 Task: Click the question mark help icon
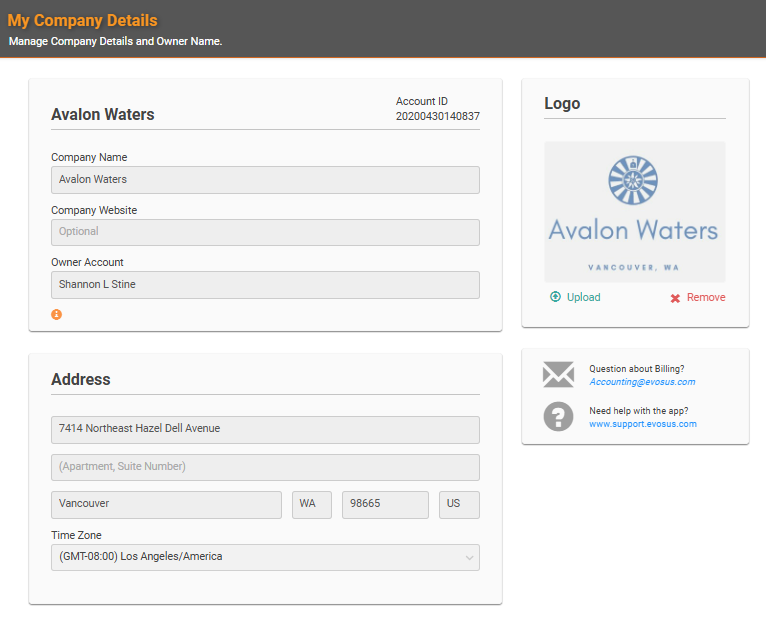tap(558, 417)
